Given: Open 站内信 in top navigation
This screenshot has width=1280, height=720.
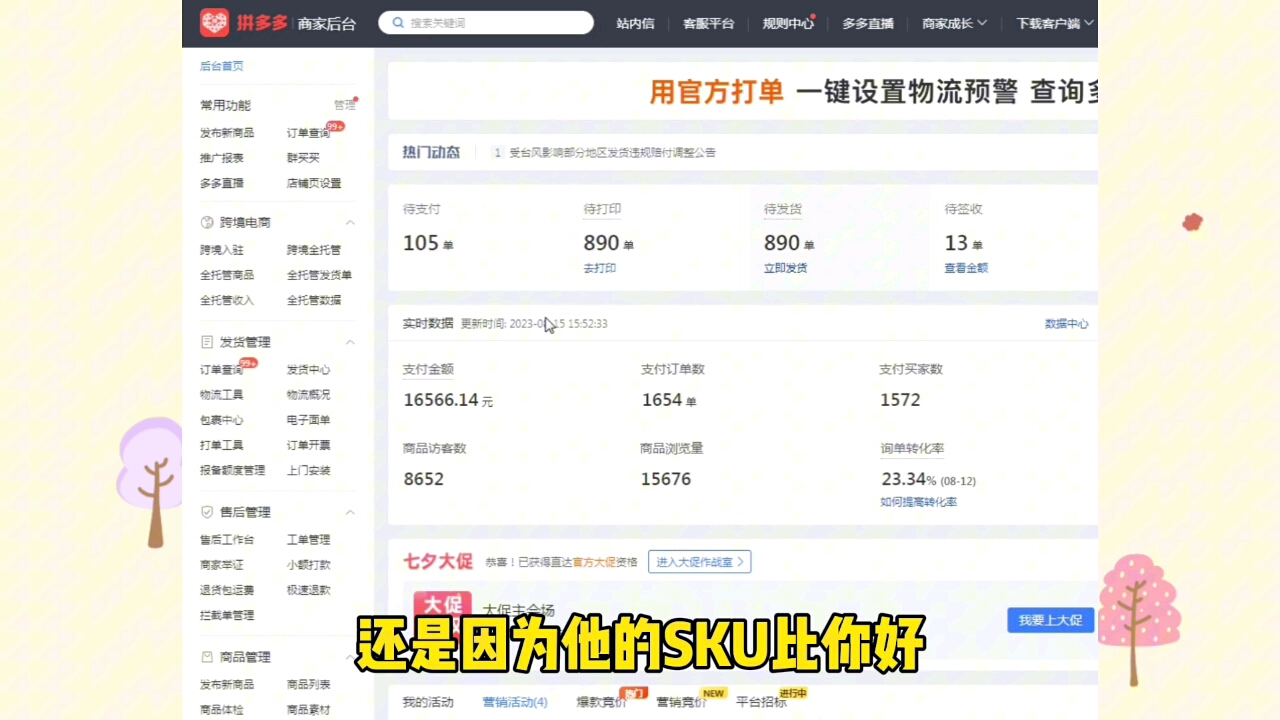Looking at the screenshot, I should coord(635,23).
